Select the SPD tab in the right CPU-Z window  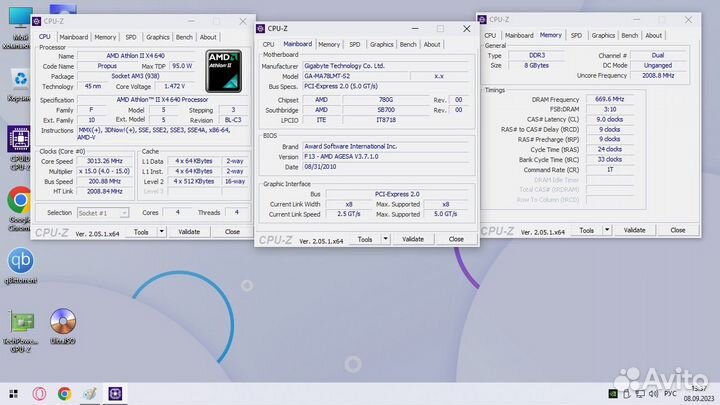click(576, 35)
